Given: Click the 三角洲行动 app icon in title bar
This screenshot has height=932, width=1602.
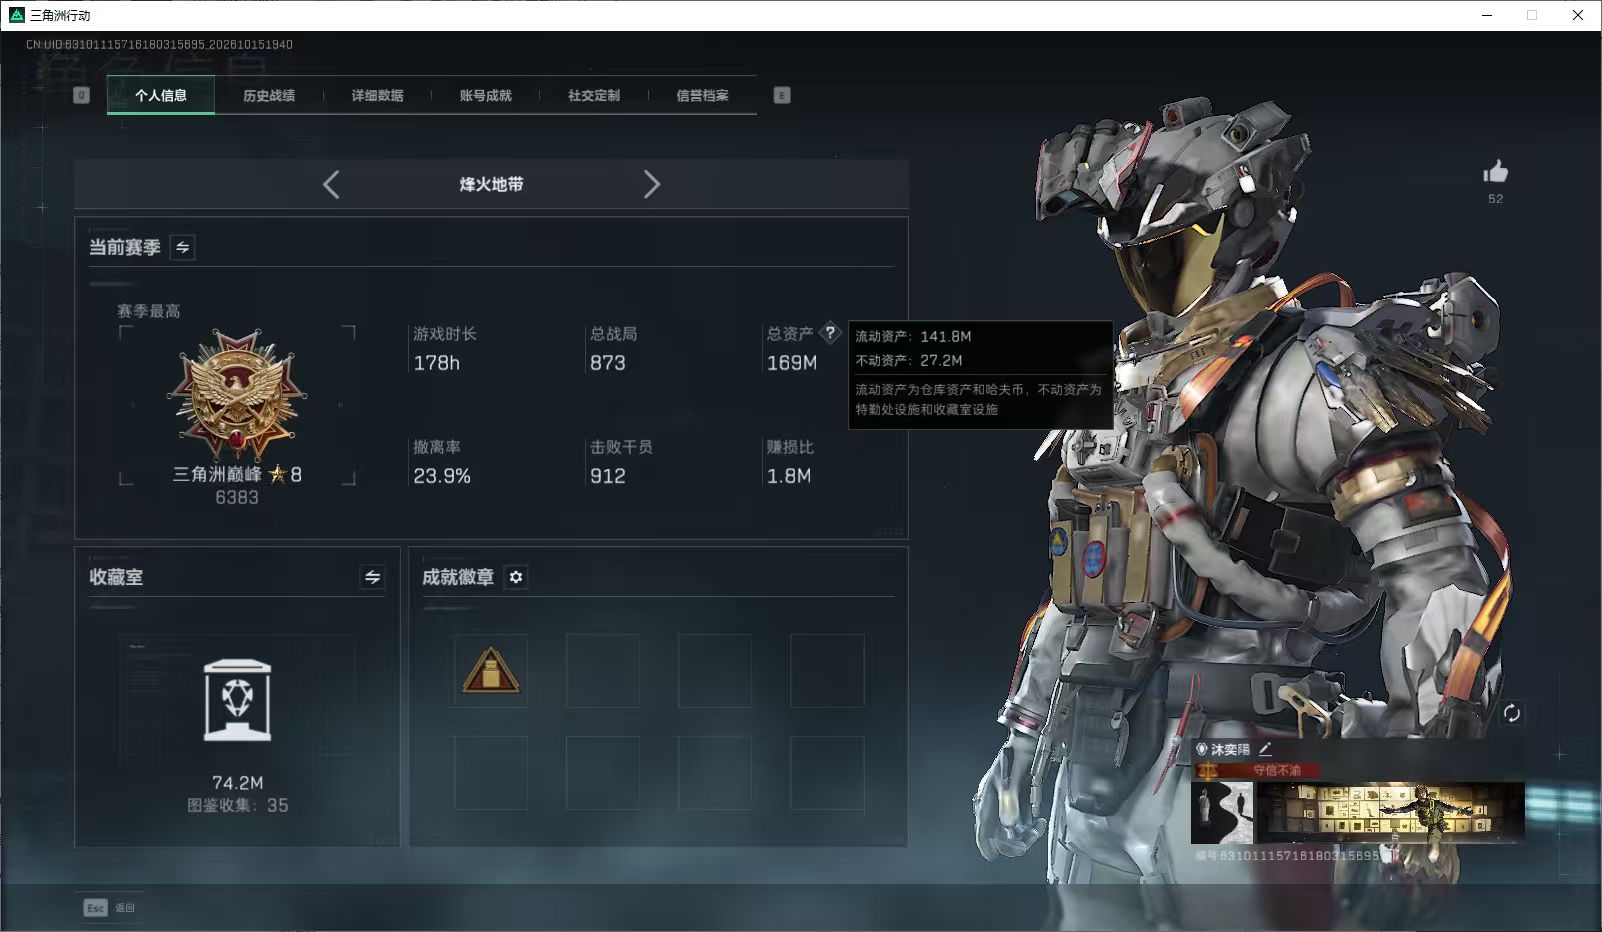Looking at the screenshot, I should click(17, 15).
